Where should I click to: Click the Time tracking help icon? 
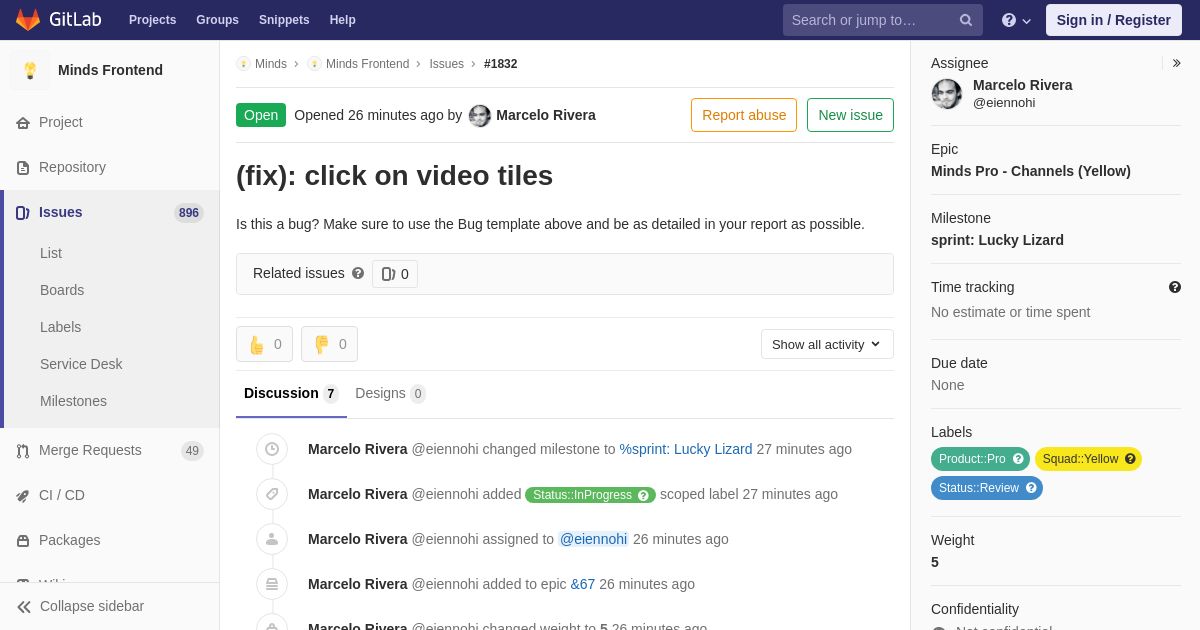pos(1175,287)
